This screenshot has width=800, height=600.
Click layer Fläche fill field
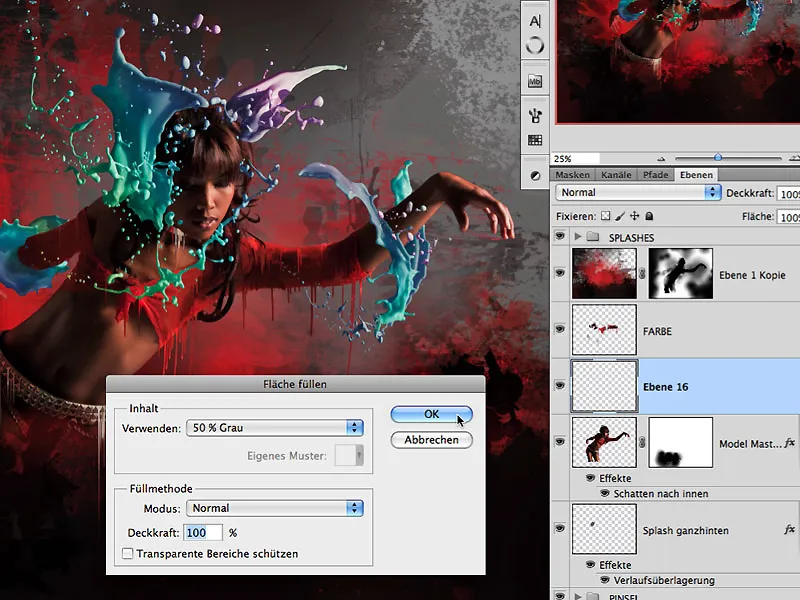click(x=788, y=217)
